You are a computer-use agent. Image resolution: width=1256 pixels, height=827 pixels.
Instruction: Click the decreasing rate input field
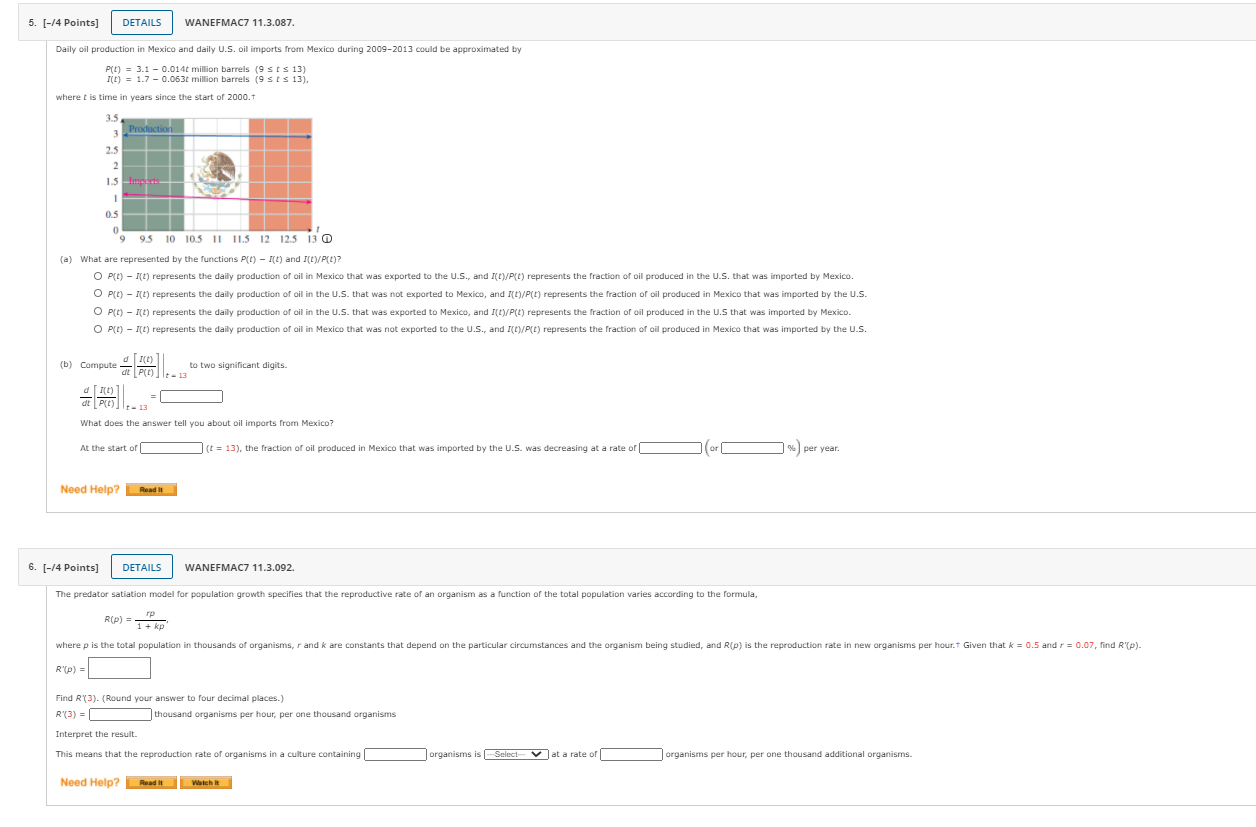(671, 448)
